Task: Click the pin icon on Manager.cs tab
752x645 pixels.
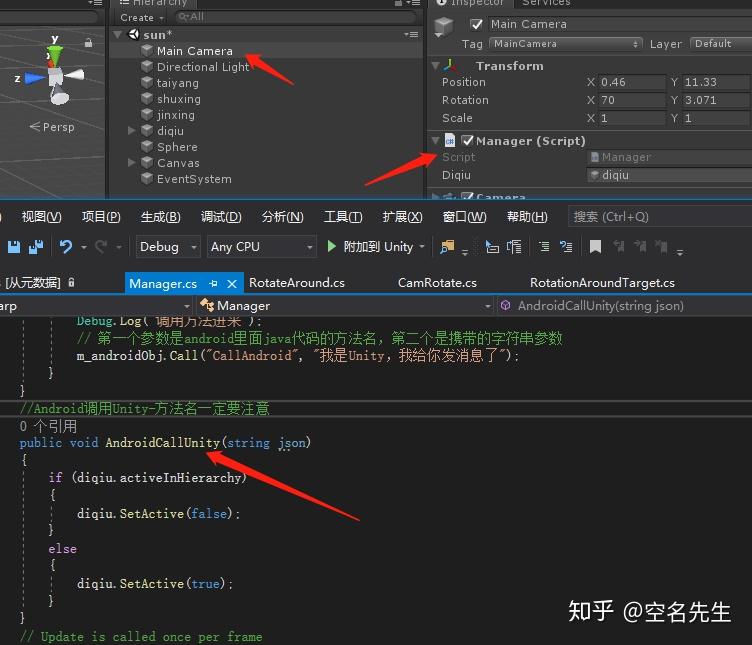Action: (x=213, y=284)
